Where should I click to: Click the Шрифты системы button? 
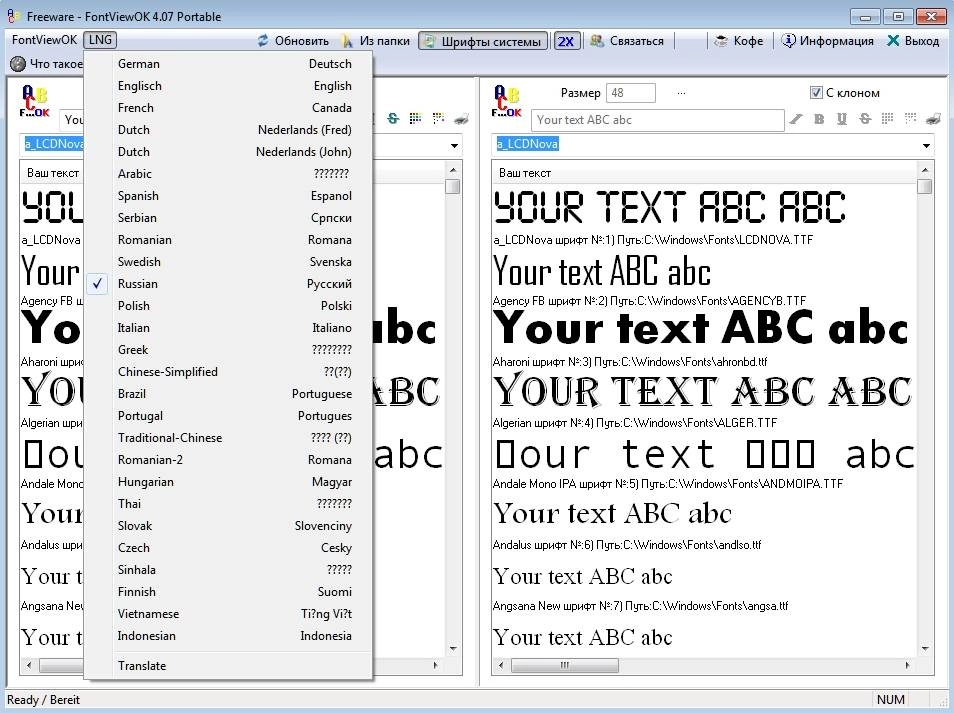pos(483,41)
